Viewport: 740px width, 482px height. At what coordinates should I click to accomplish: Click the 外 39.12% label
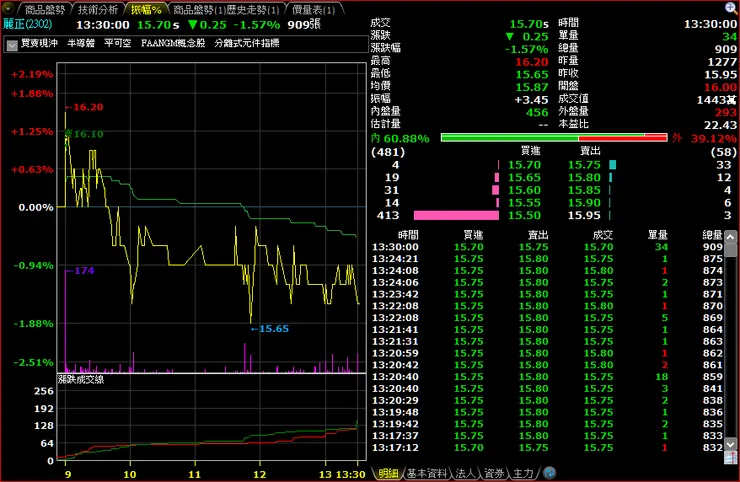(x=704, y=139)
